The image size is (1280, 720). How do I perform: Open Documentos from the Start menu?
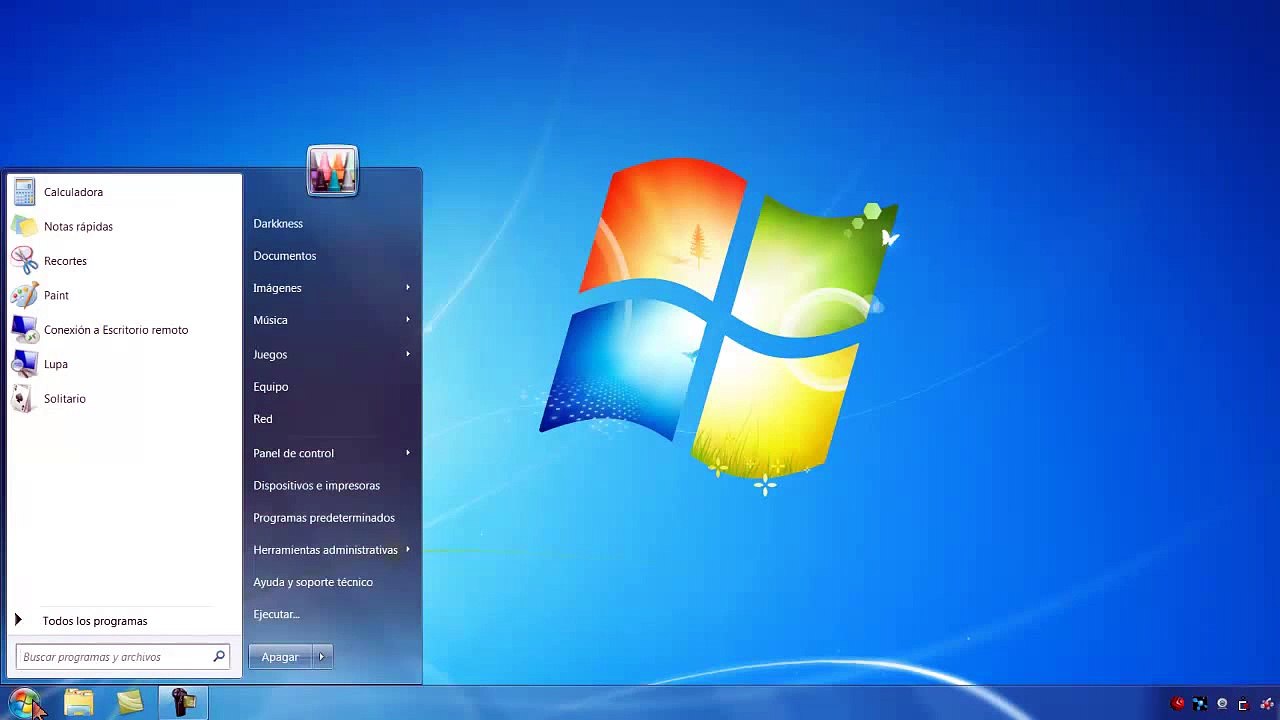pyautogui.click(x=285, y=256)
